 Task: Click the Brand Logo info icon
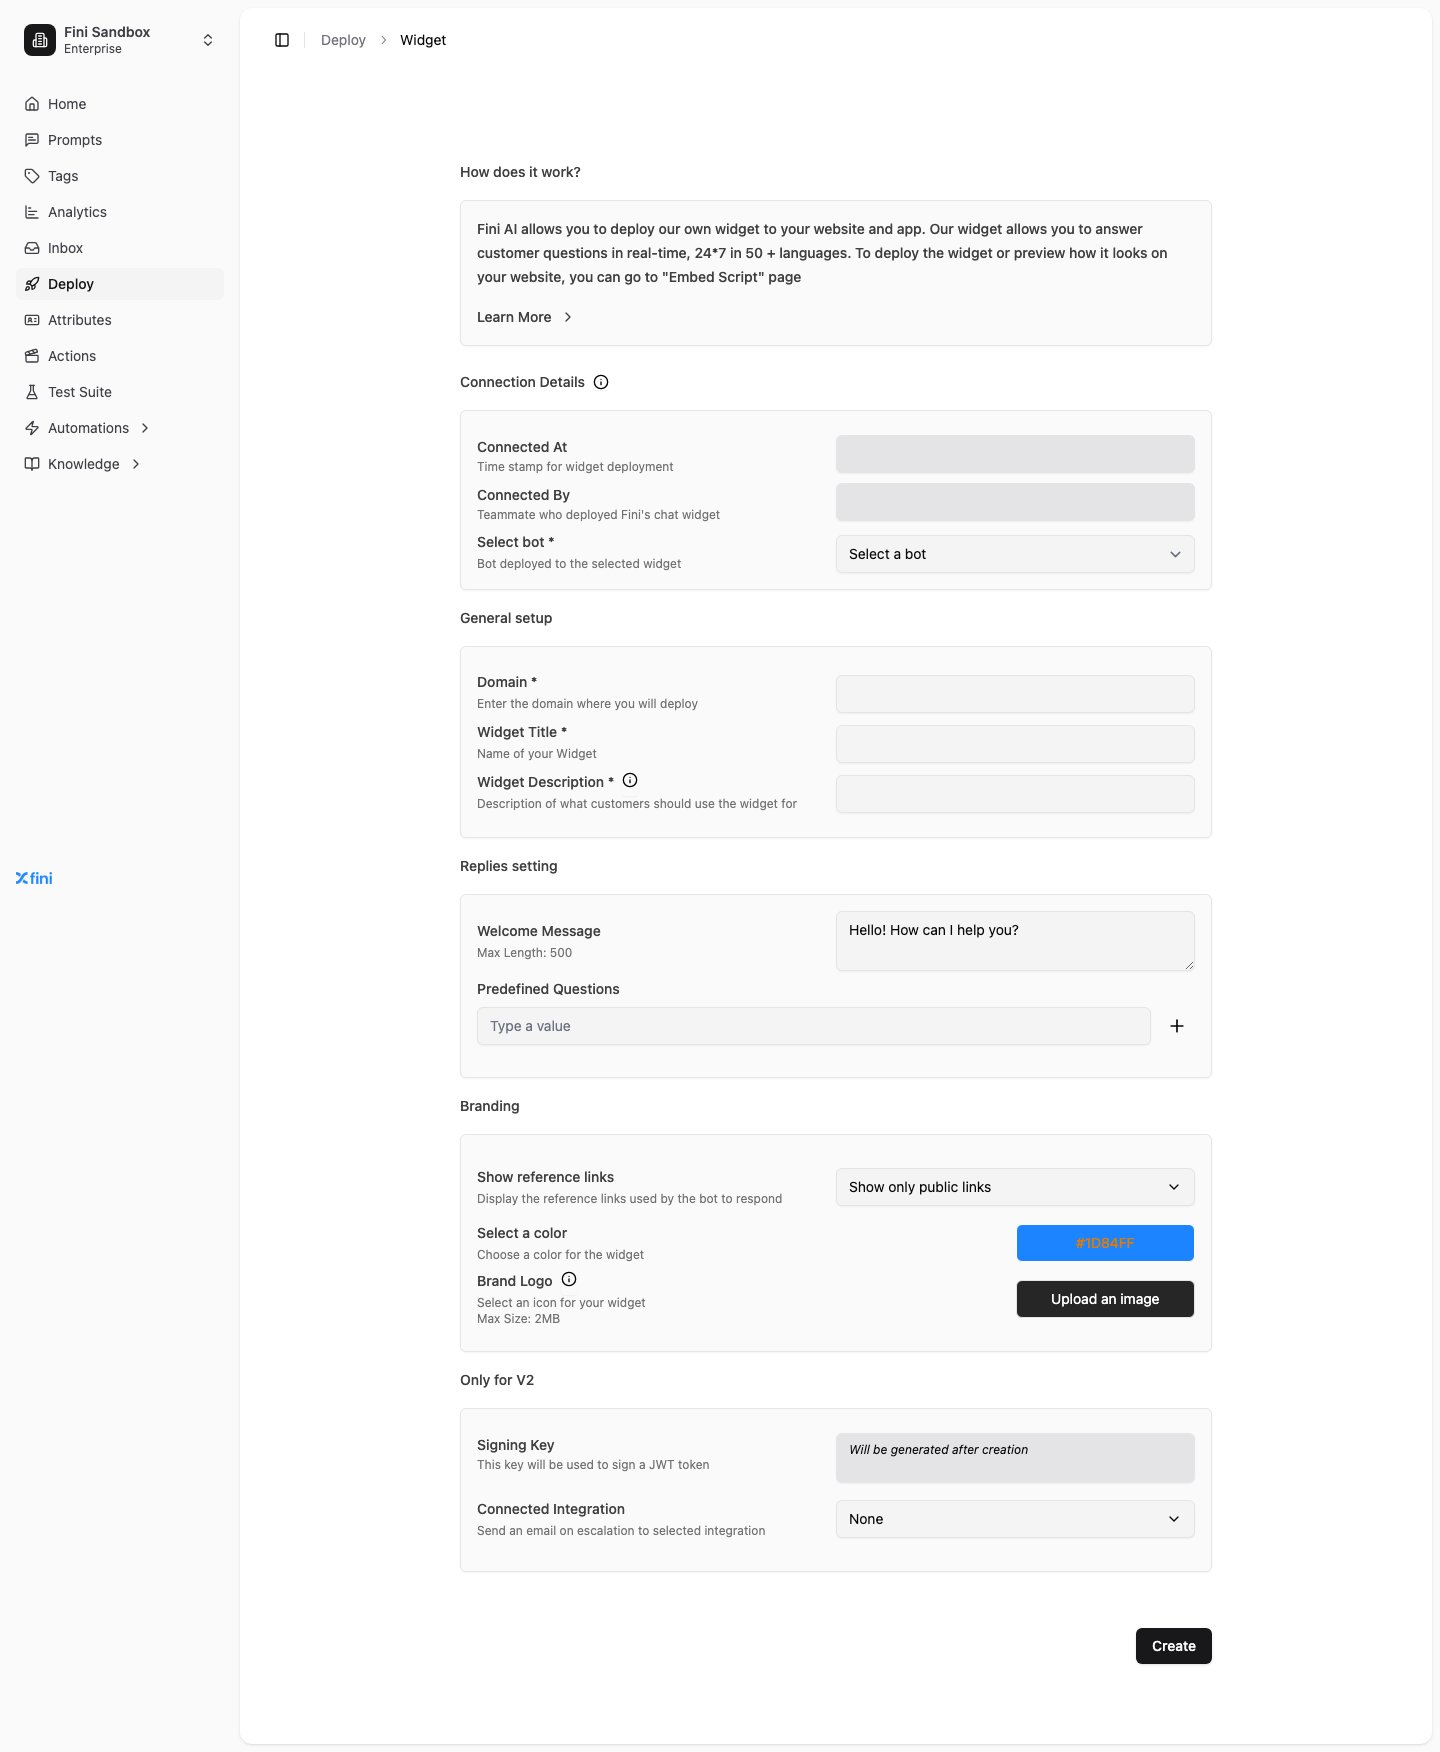[569, 1279]
